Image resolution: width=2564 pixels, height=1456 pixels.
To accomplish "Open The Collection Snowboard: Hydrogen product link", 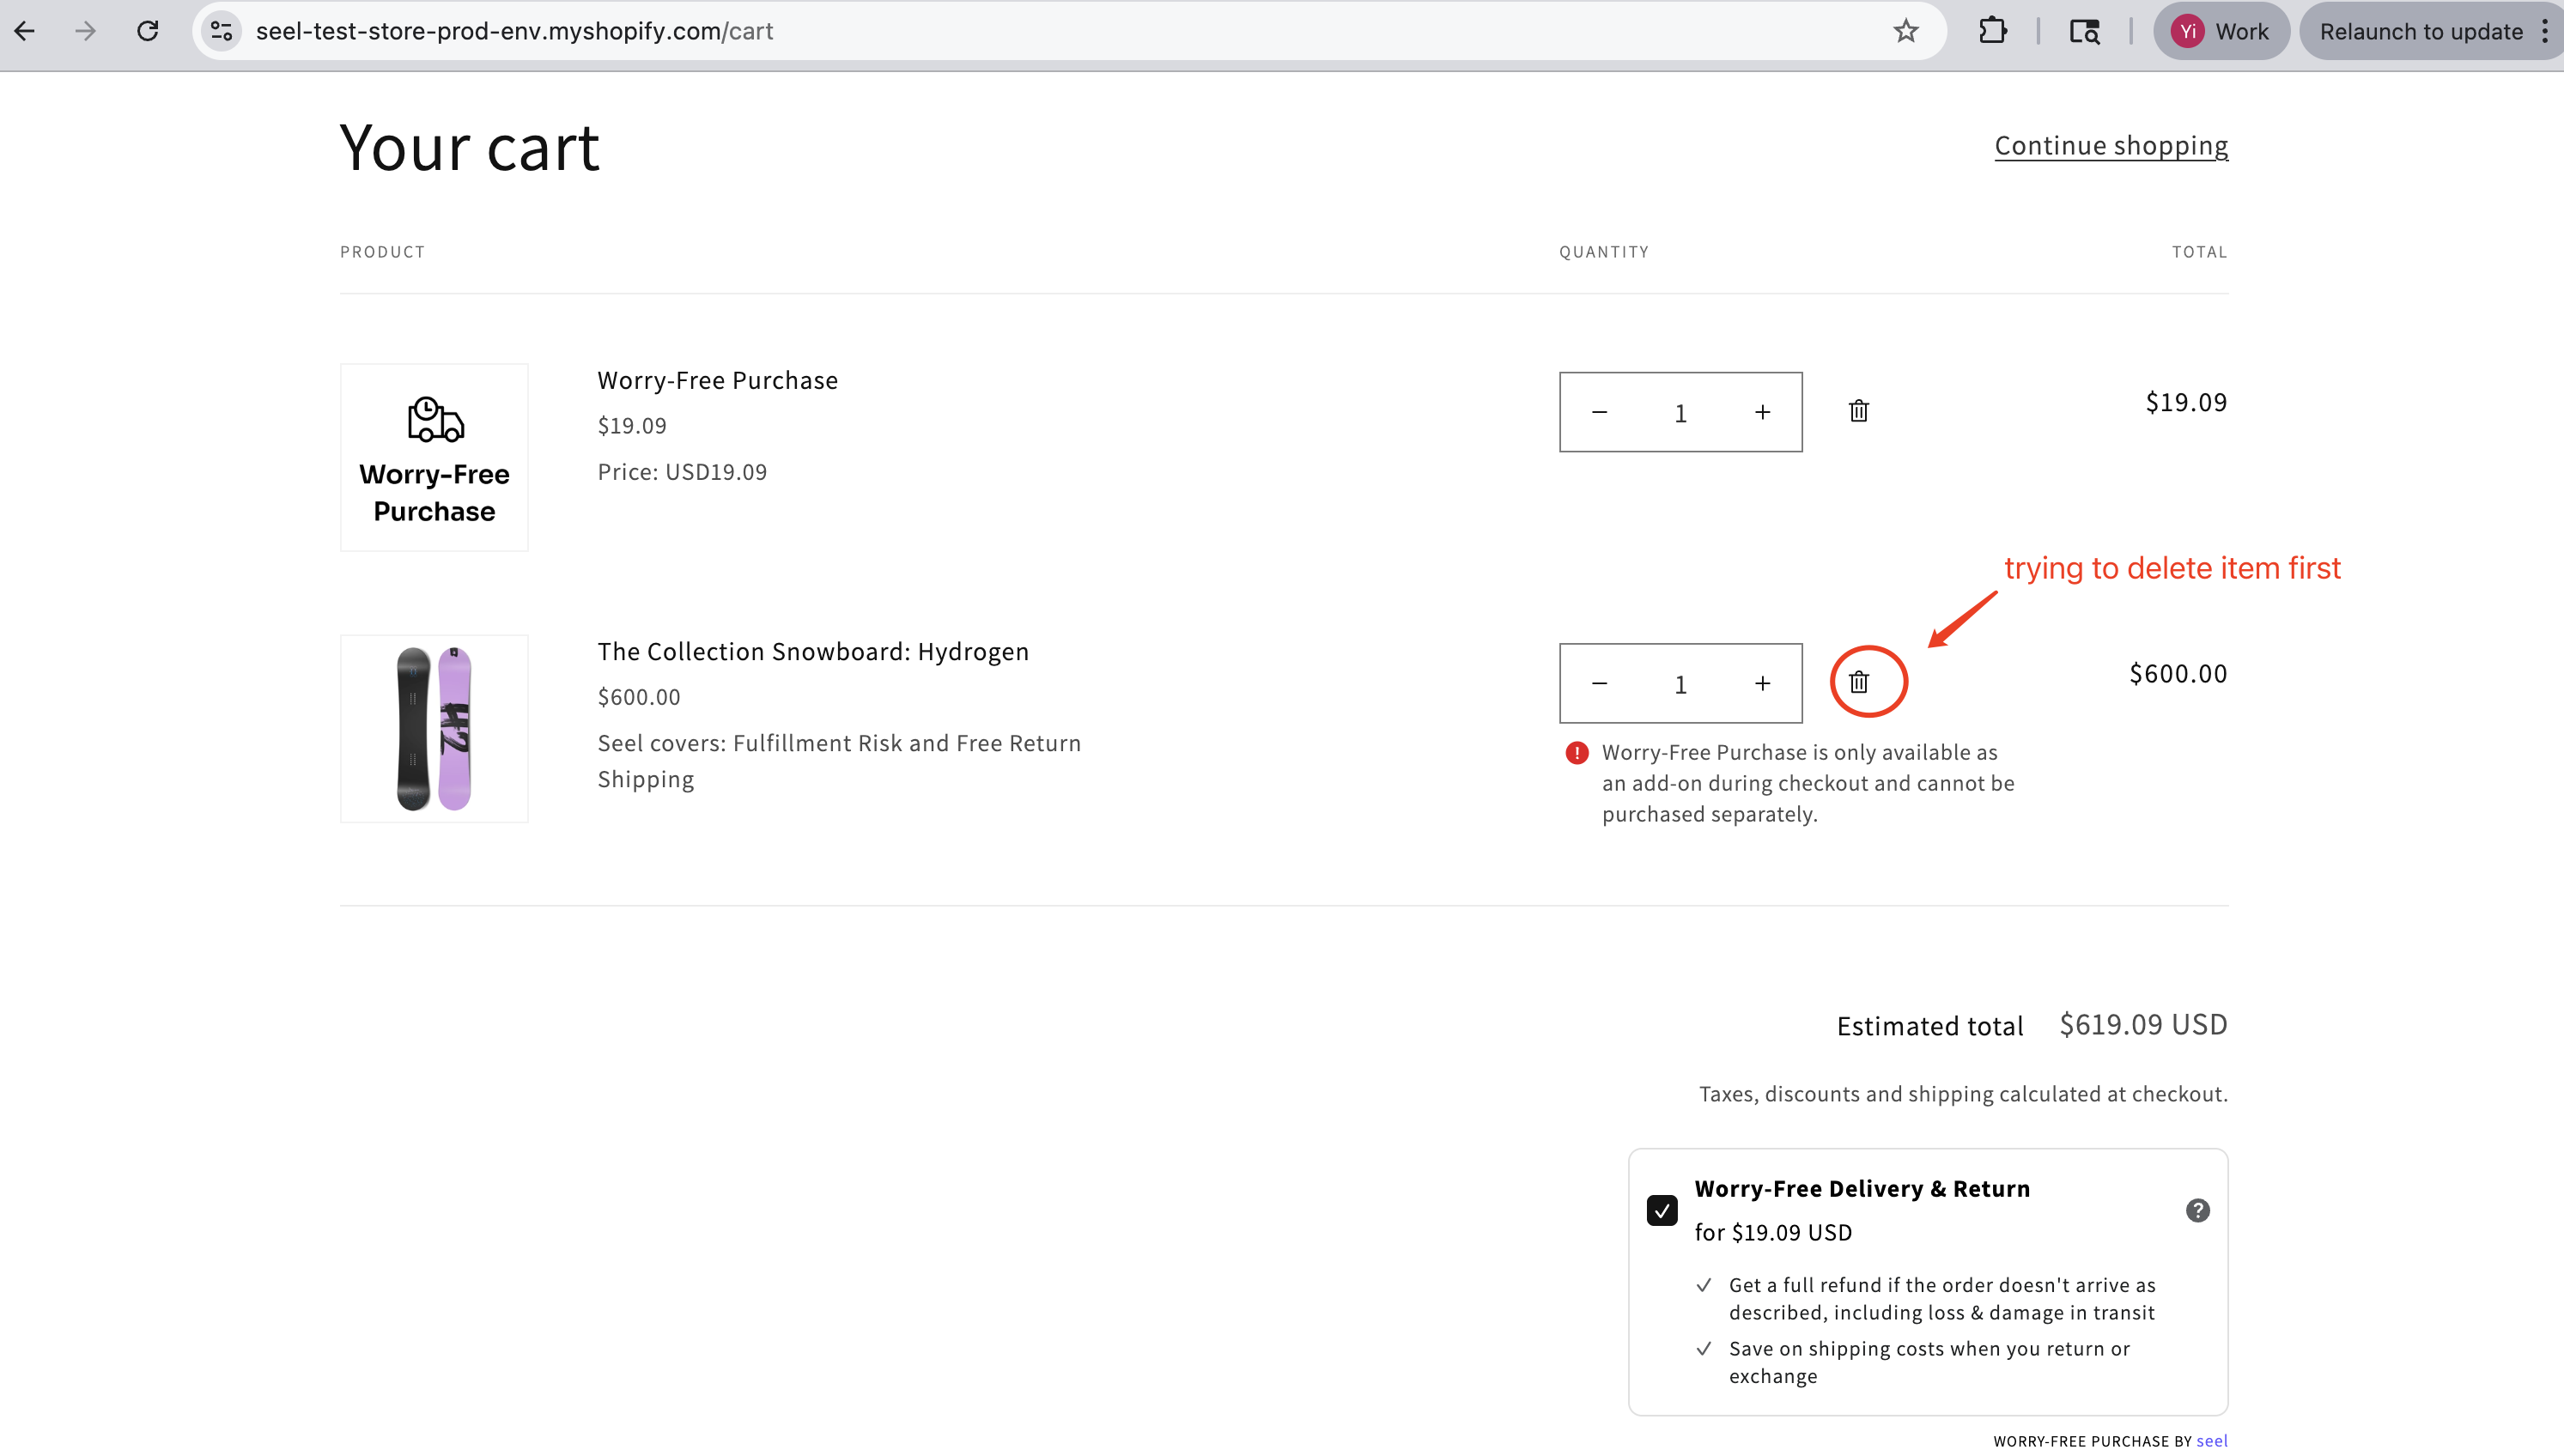I will [812, 651].
